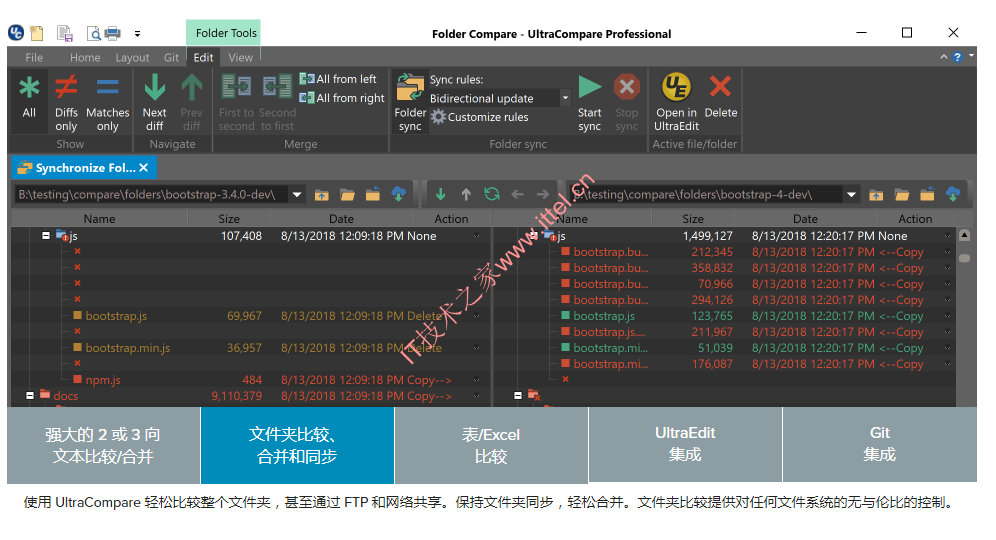Merge Second to first
The height and width of the screenshot is (540, 996).
click(277, 102)
